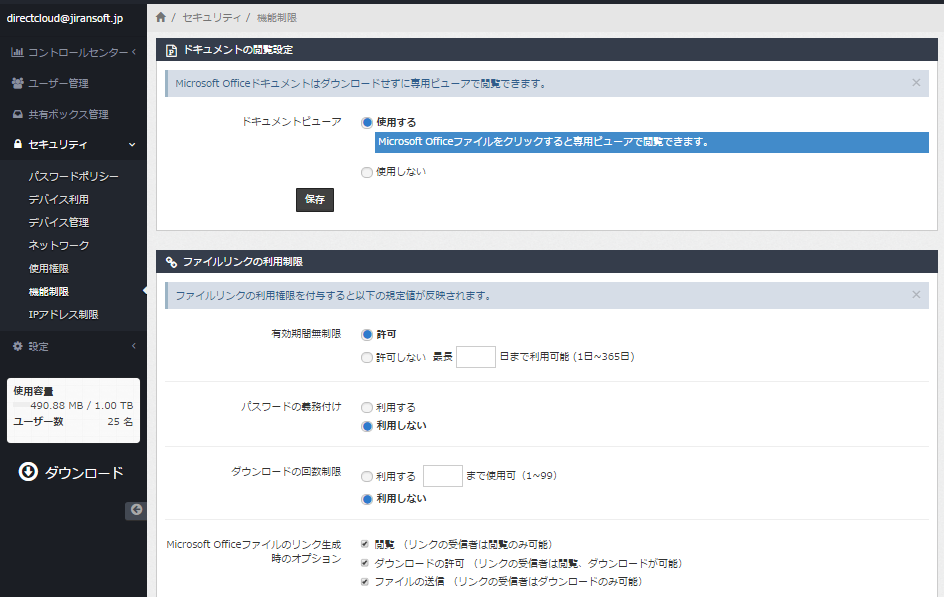
Task: Focus the 最長 days input field
Action: (476, 357)
